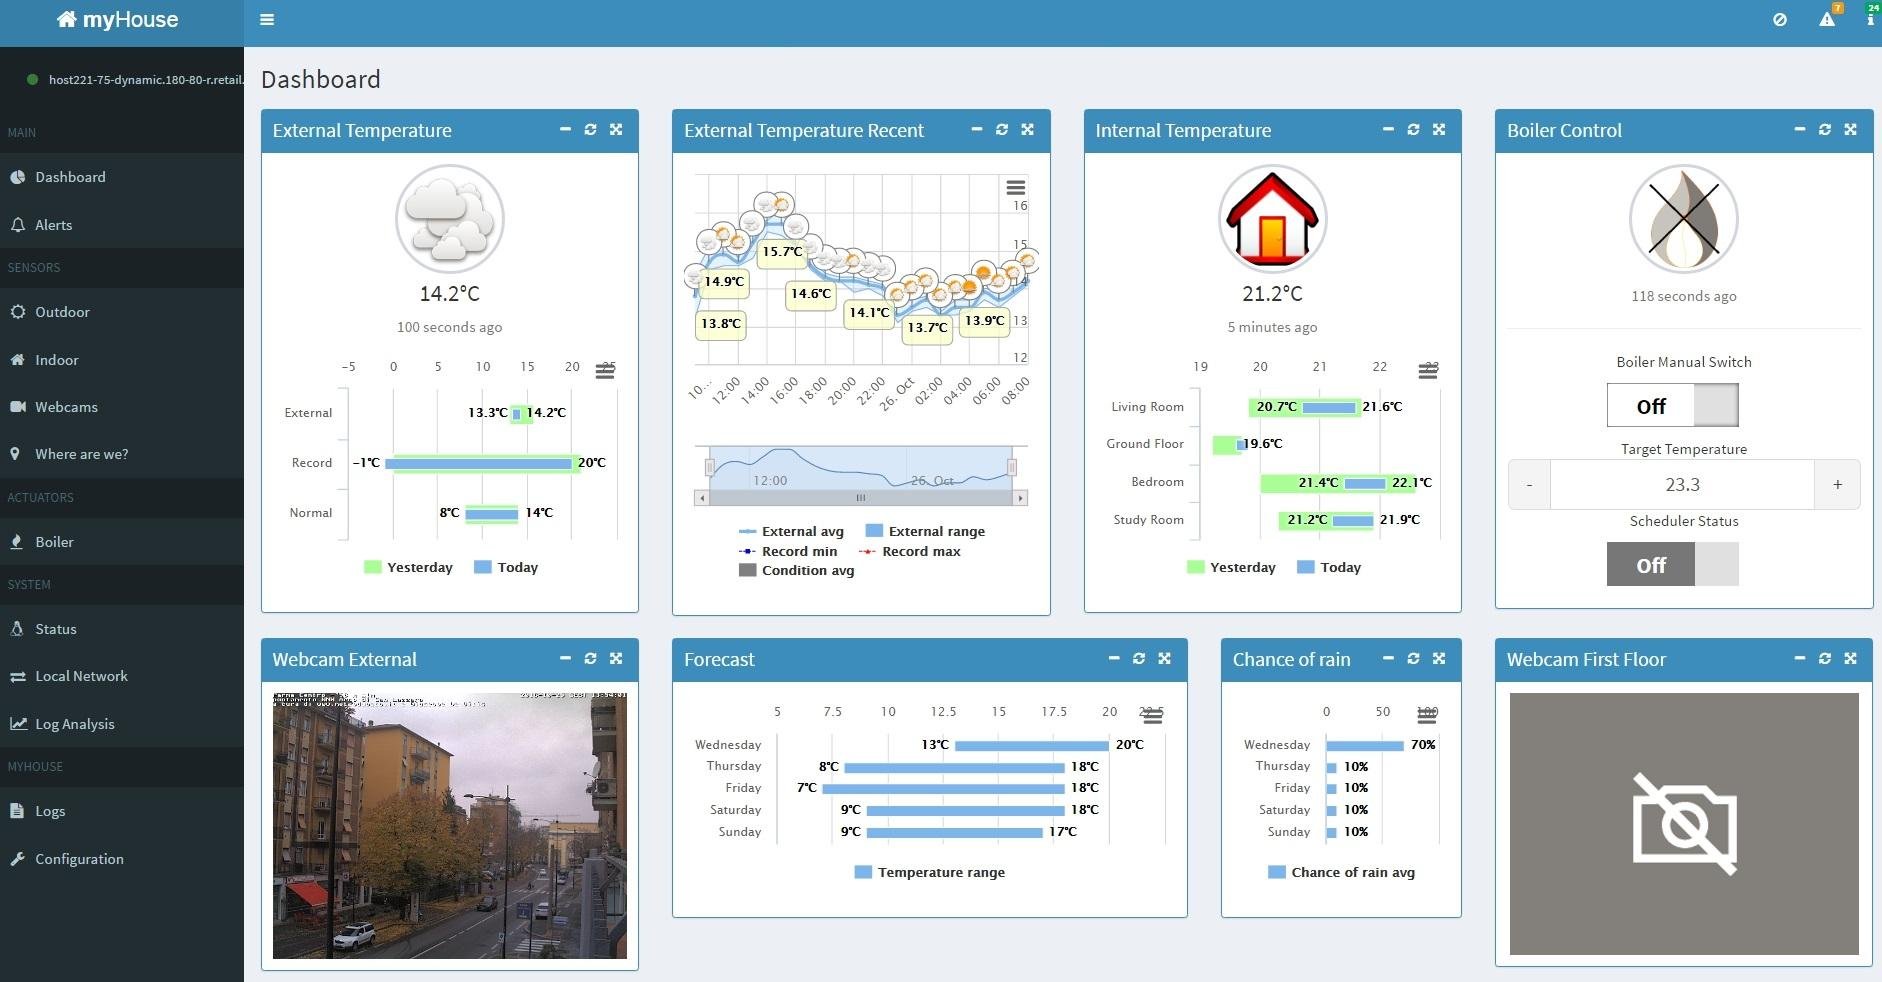The width and height of the screenshot is (1882, 982).
Task: Open the Internal Temperature chart export menu
Action: click(x=1428, y=369)
